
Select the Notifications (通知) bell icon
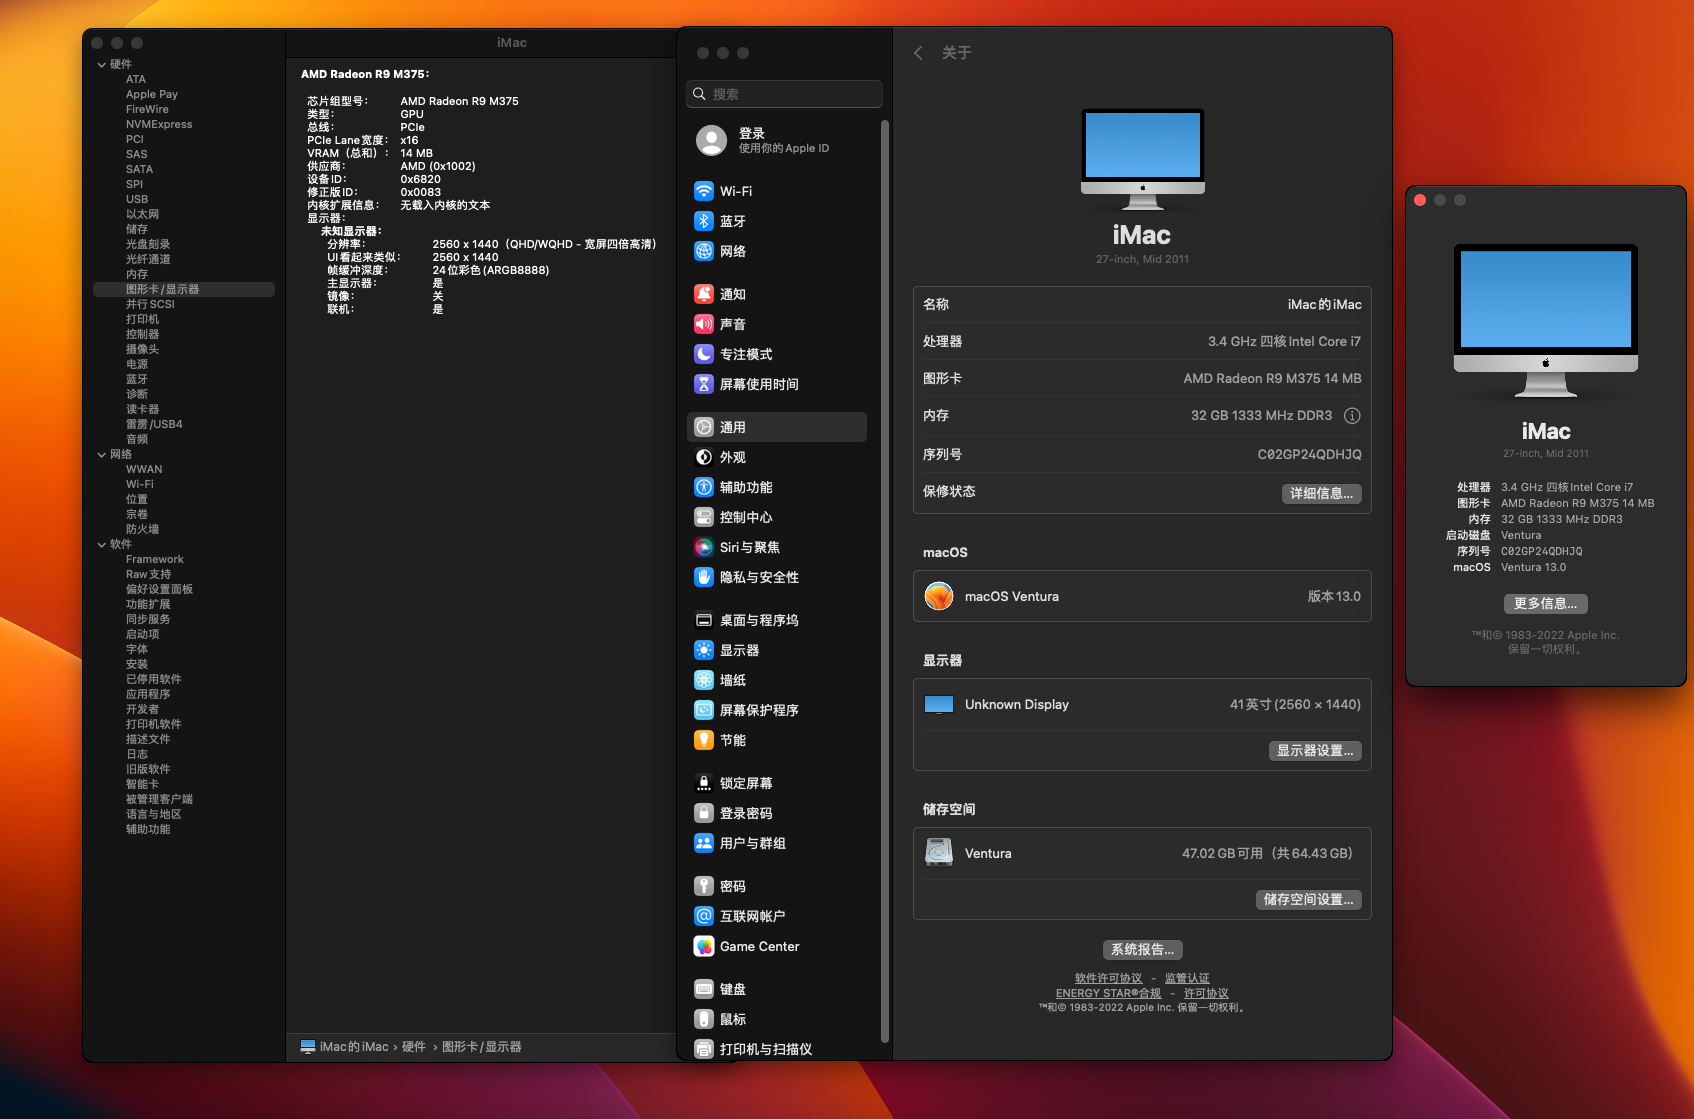tap(704, 294)
